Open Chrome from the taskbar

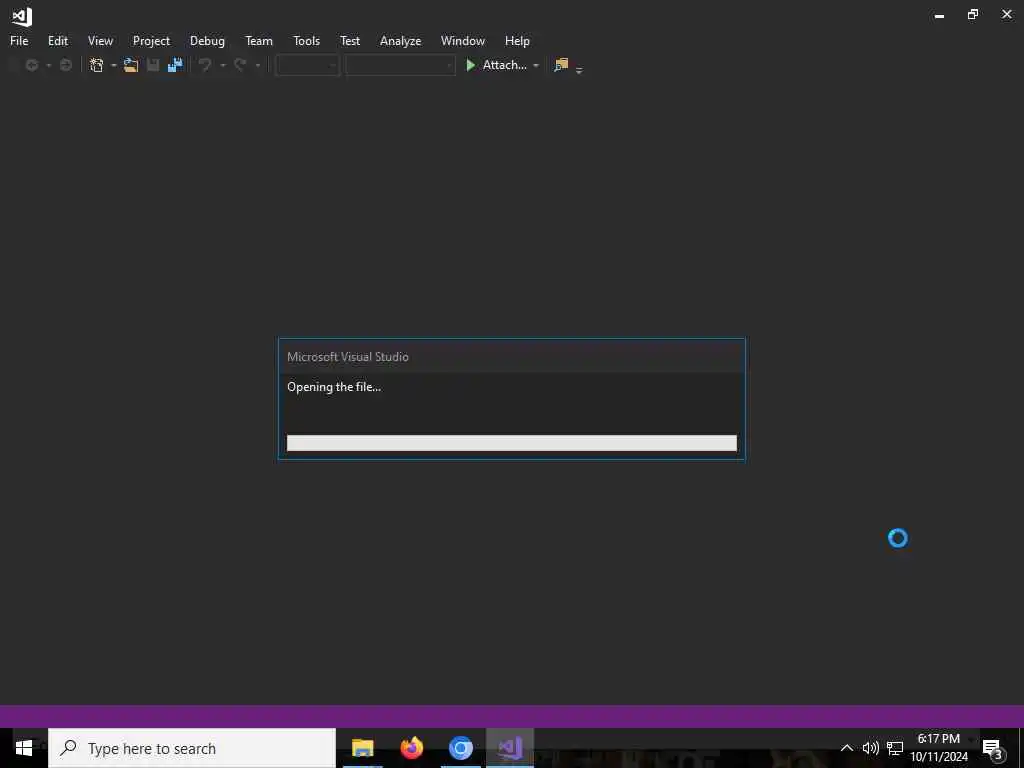coord(460,748)
